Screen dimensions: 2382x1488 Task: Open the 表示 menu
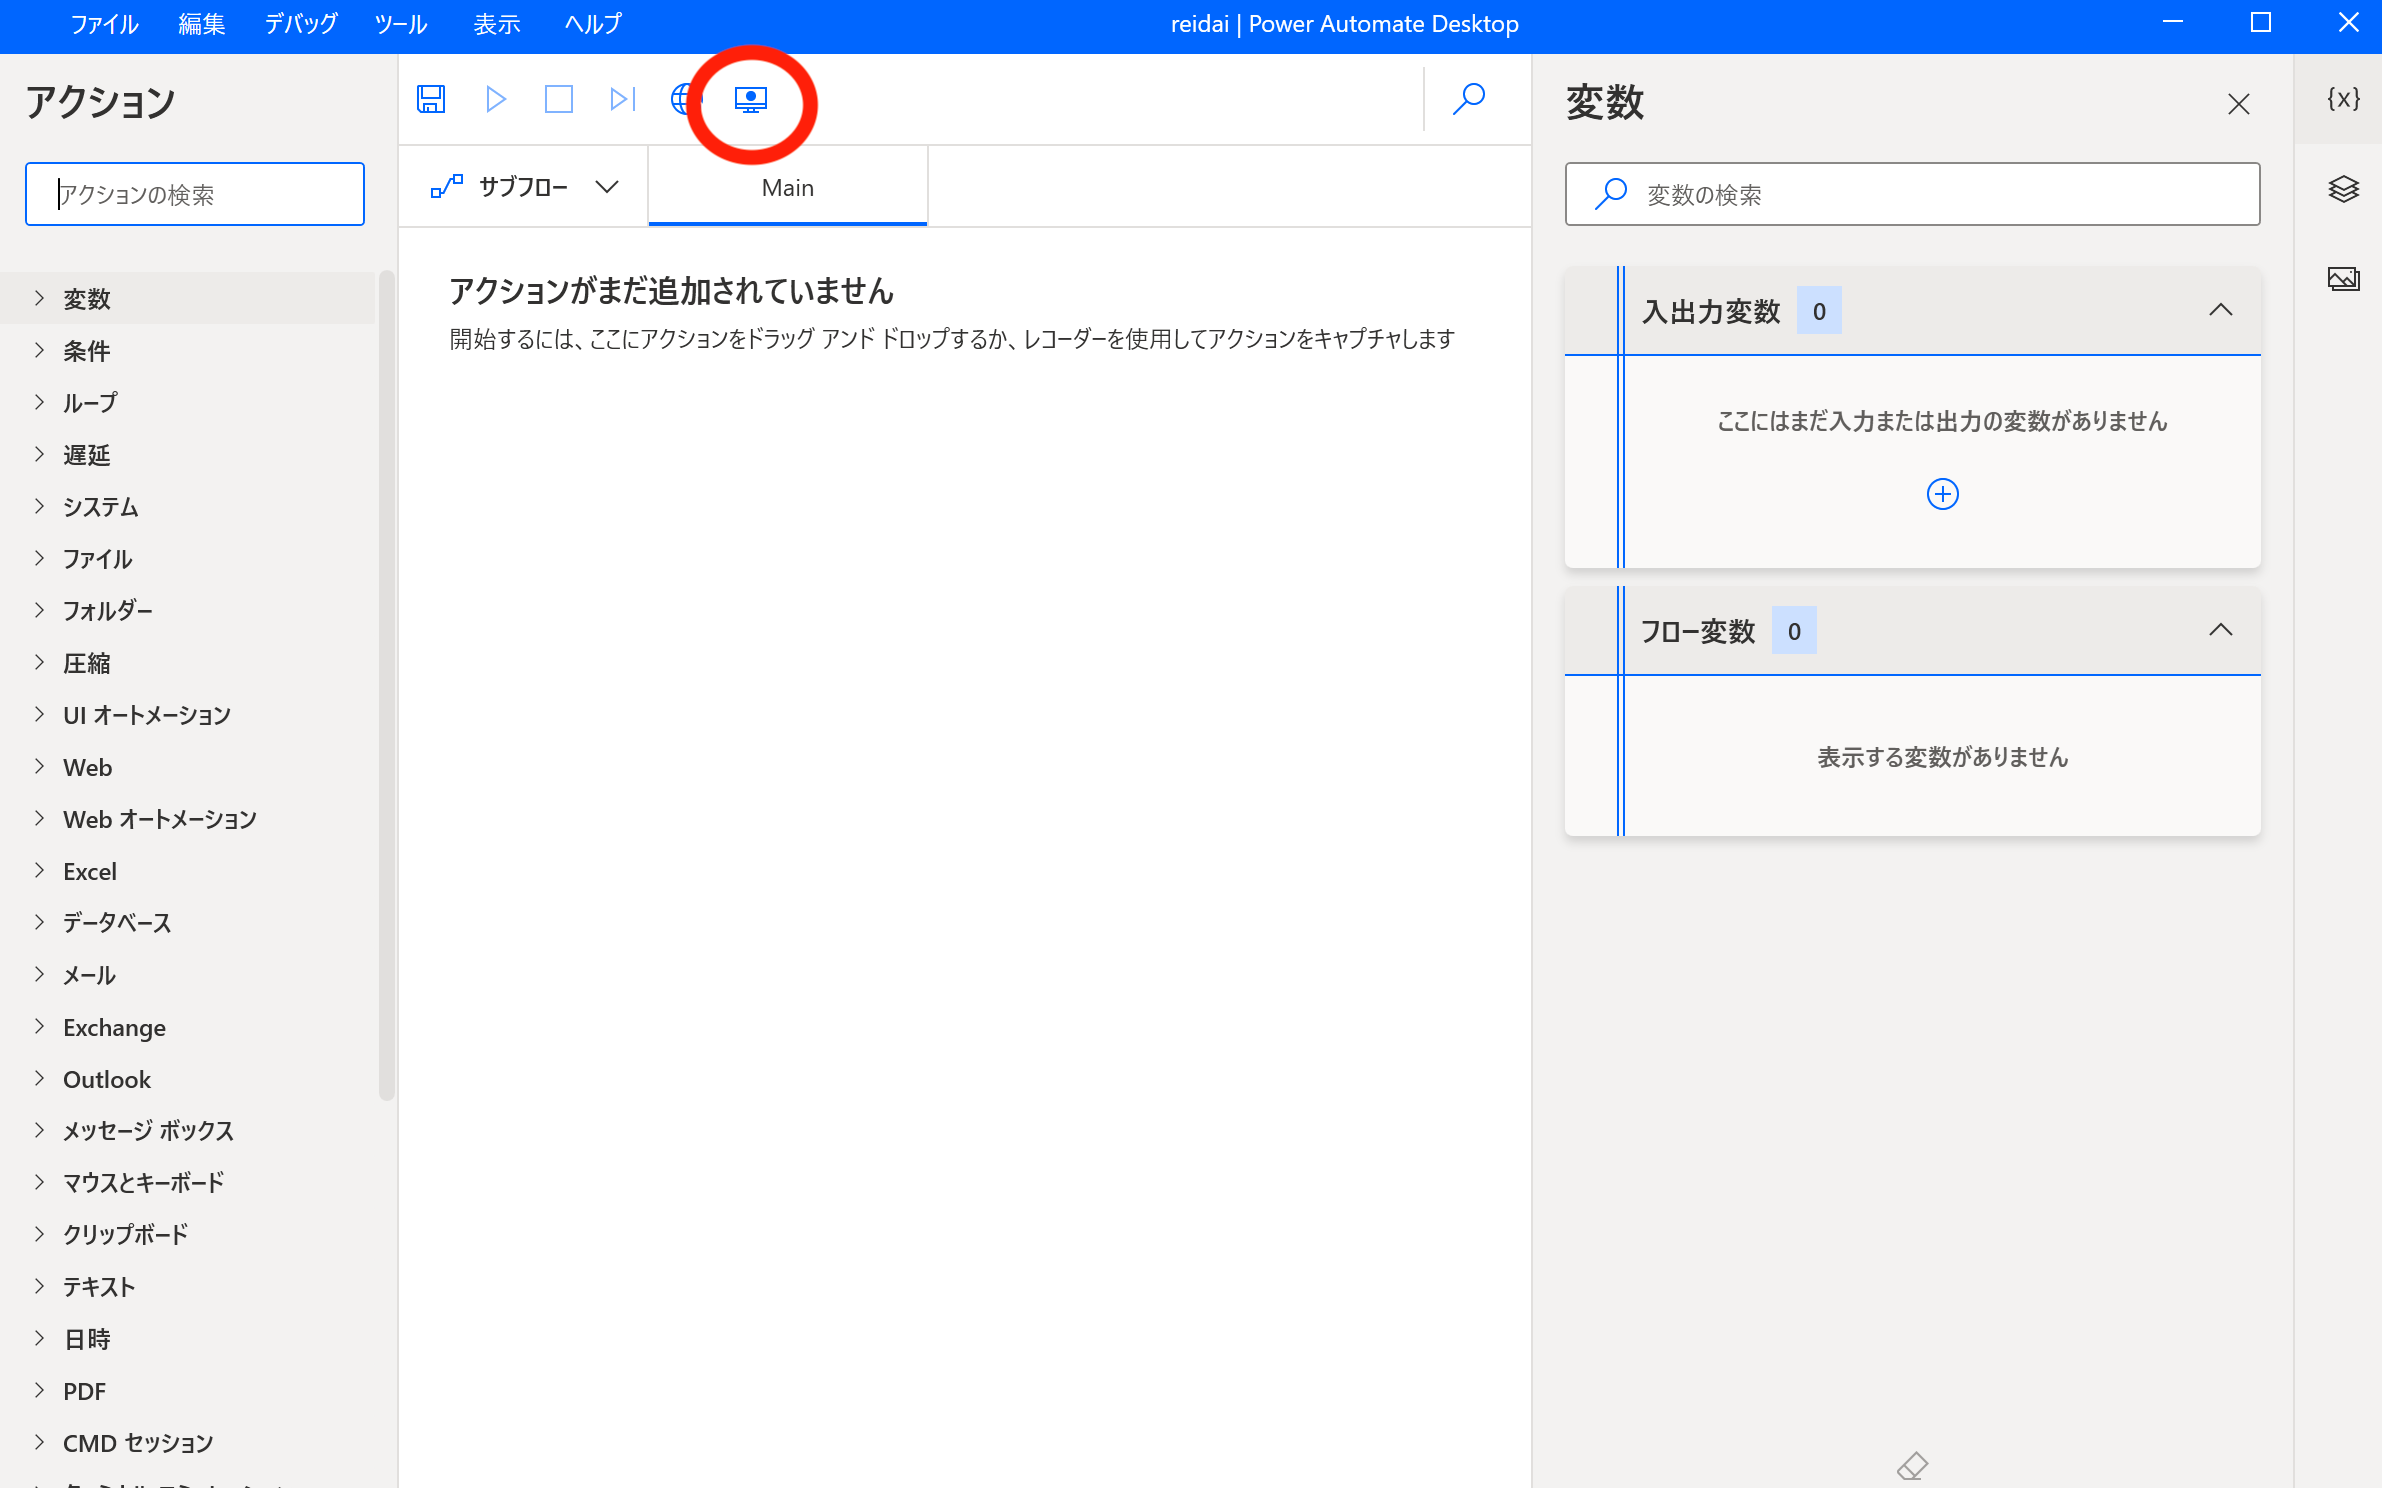[497, 24]
